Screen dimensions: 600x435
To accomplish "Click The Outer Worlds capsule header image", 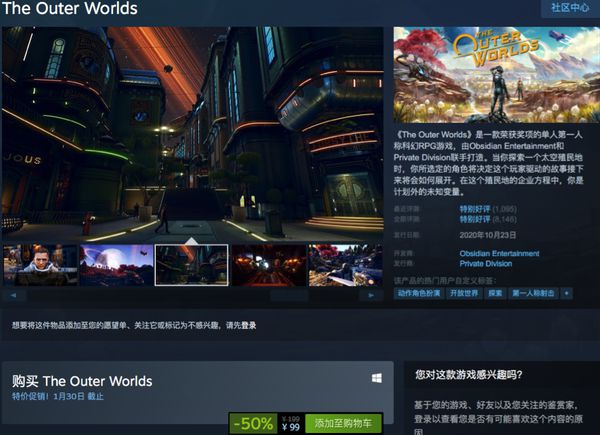I will pos(497,75).
